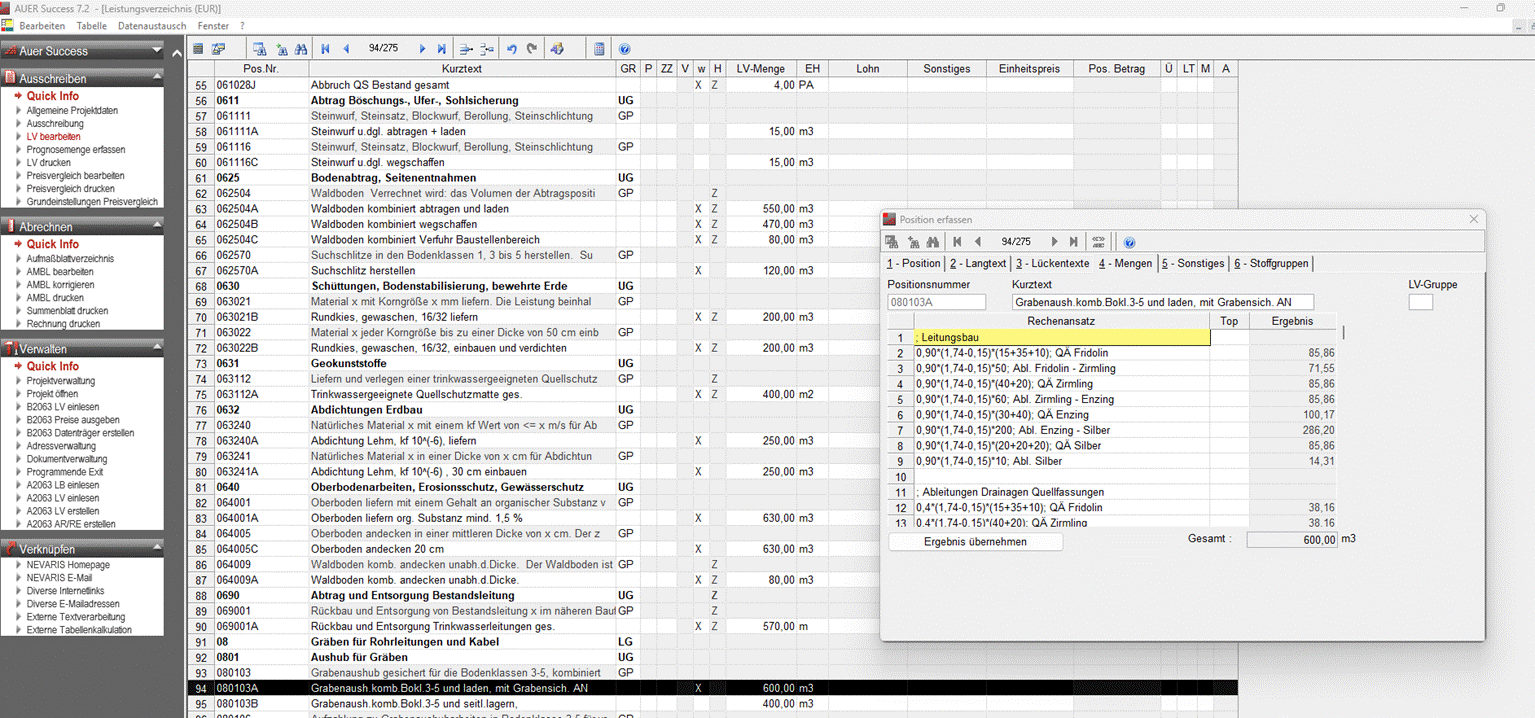The width and height of the screenshot is (1535, 718).
Task: Click the Ergebnis übernehmen button
Action: point(975,541)
